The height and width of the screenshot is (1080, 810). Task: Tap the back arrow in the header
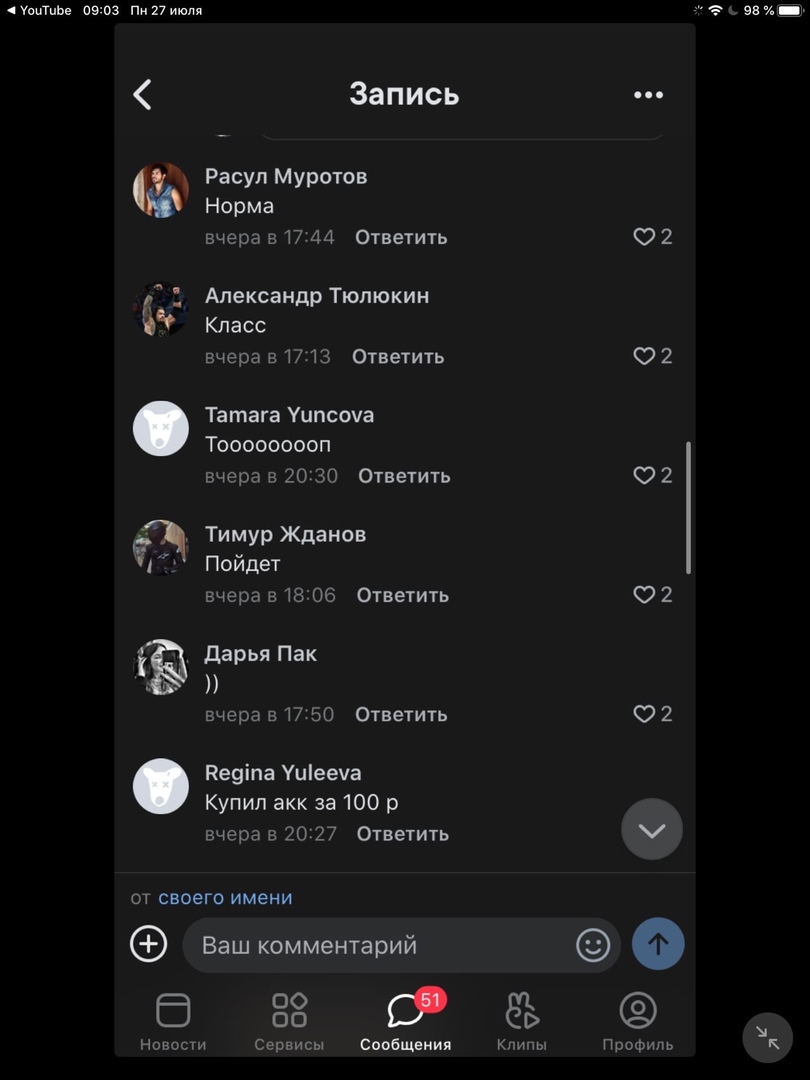click(143, 95)
